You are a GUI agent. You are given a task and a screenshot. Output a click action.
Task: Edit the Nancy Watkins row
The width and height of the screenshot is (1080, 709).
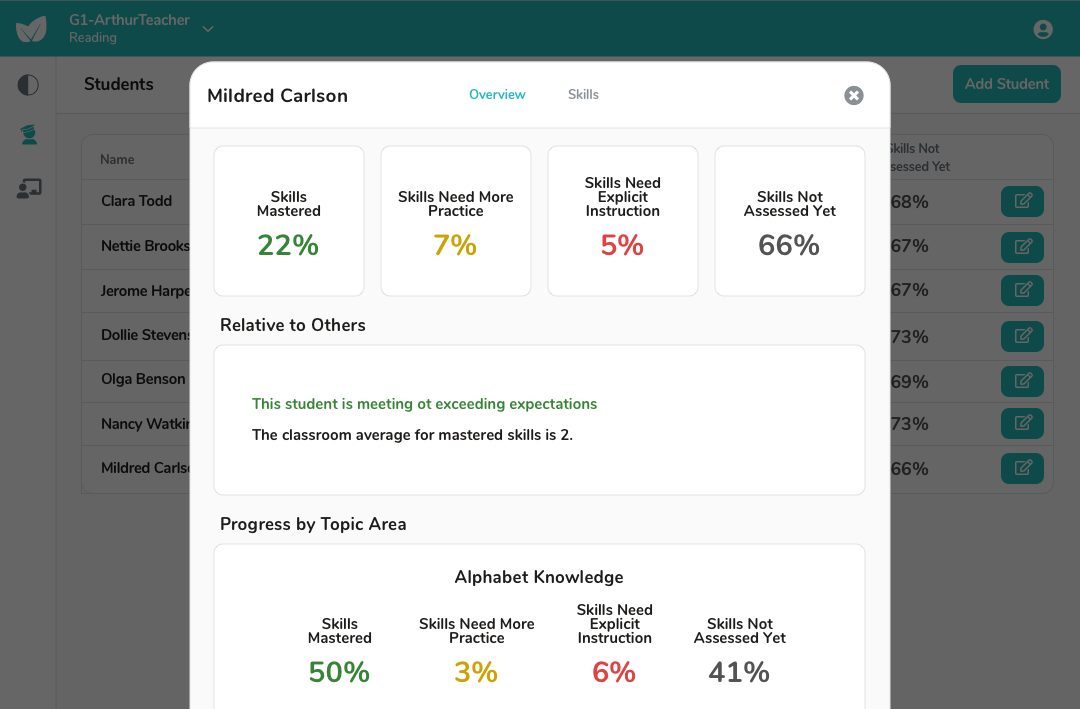coord(1022,423)
